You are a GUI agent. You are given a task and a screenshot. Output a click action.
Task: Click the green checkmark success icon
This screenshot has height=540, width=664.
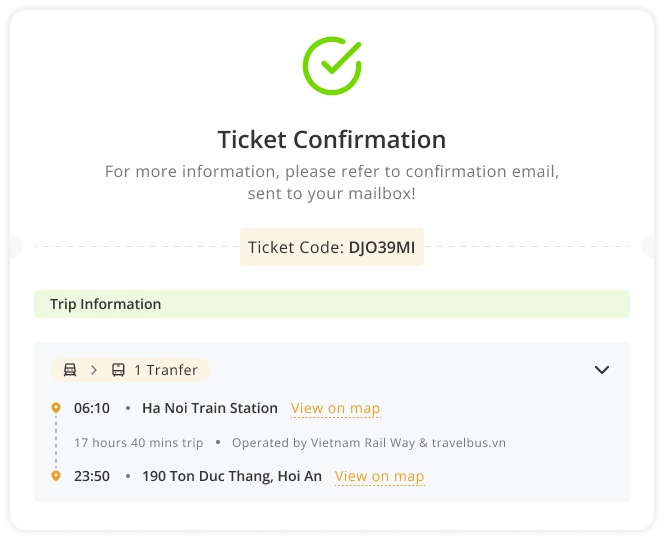(x=332, y=66)
